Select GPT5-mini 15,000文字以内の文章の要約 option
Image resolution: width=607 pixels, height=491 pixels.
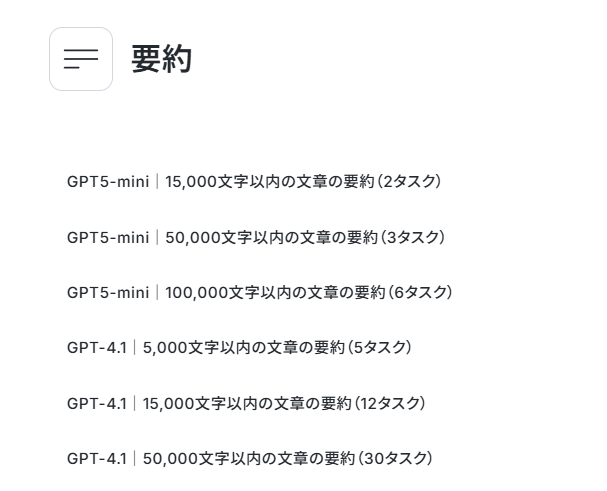[x=254, y=182]
